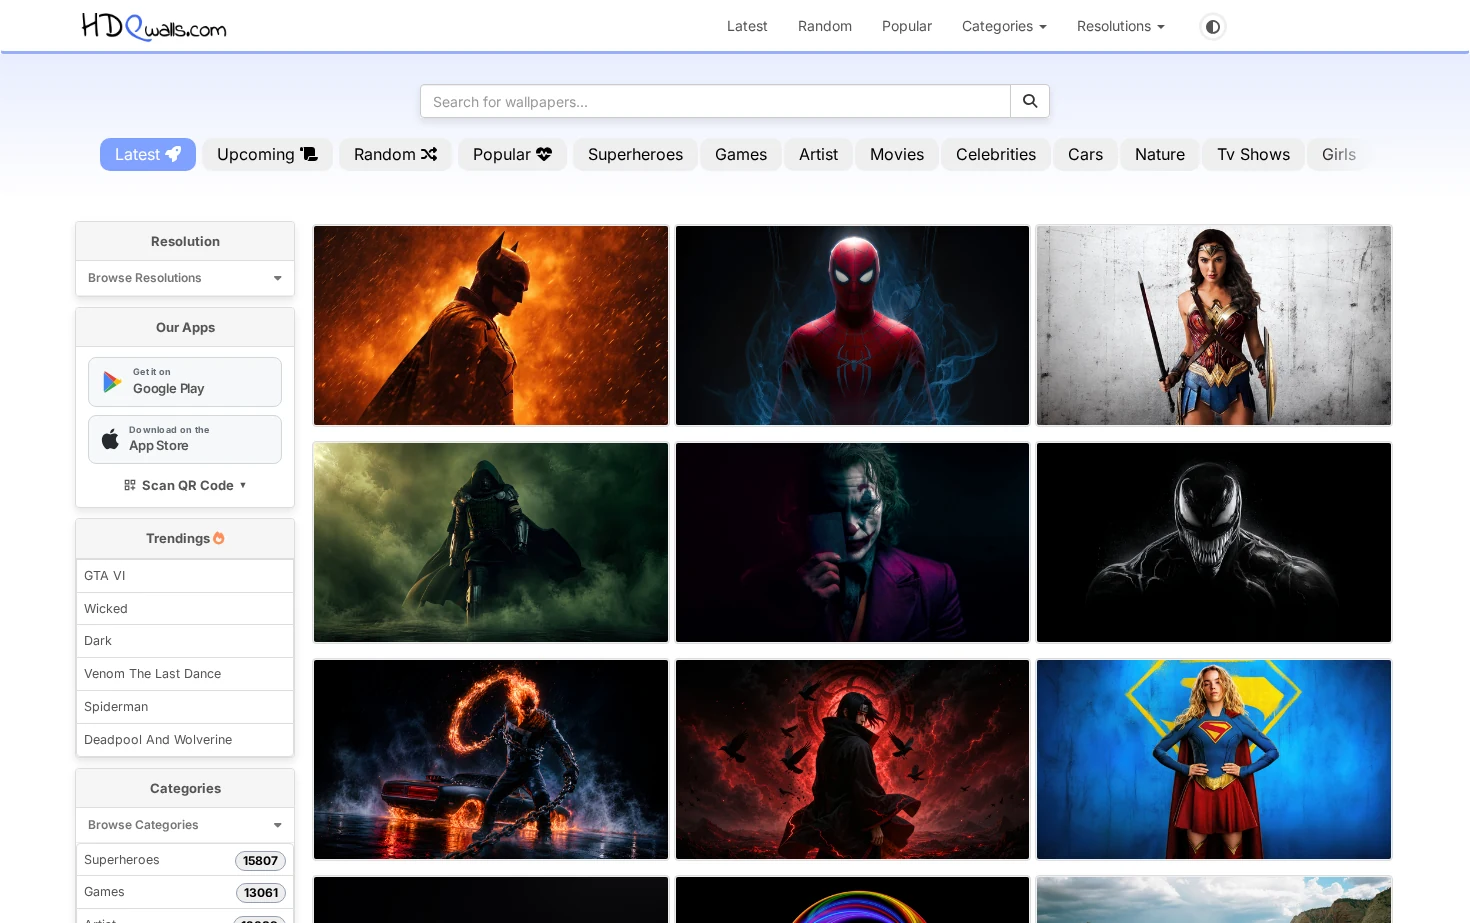Open the Ghost Rider flaming car wallpaper
1470x923 pixels.
[491, 759]
